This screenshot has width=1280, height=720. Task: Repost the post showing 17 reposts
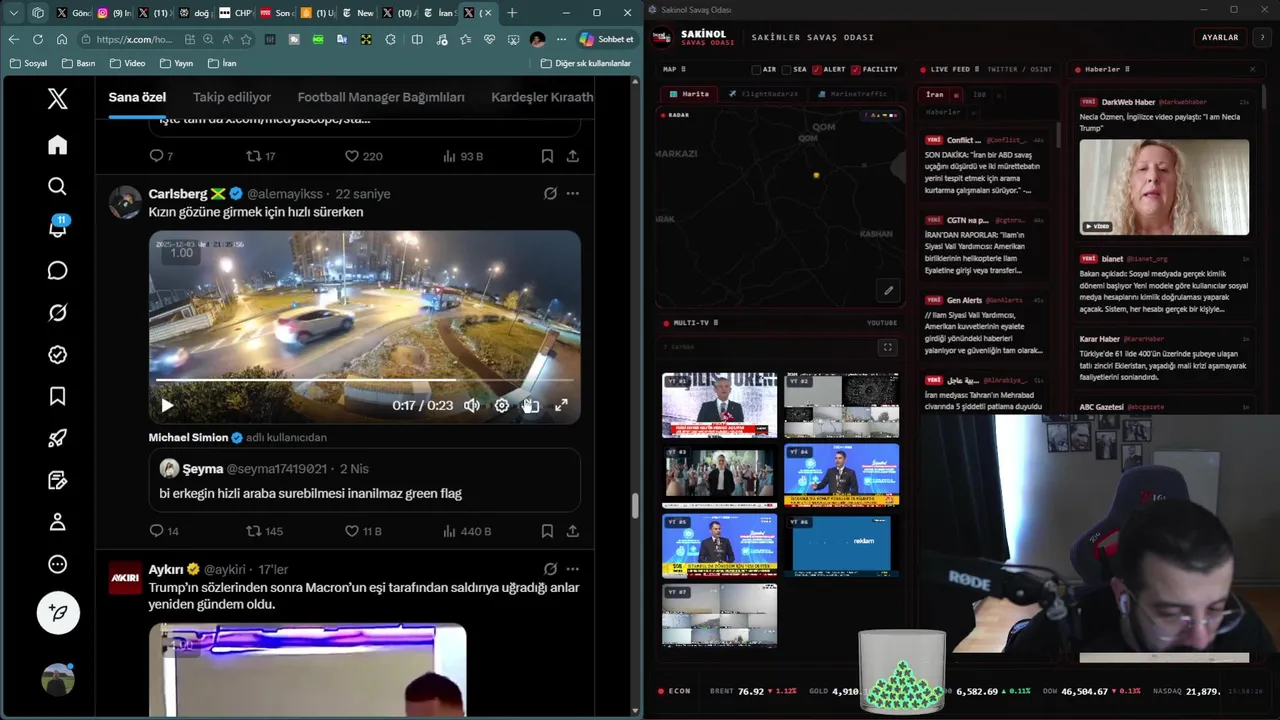coord(260,156)
